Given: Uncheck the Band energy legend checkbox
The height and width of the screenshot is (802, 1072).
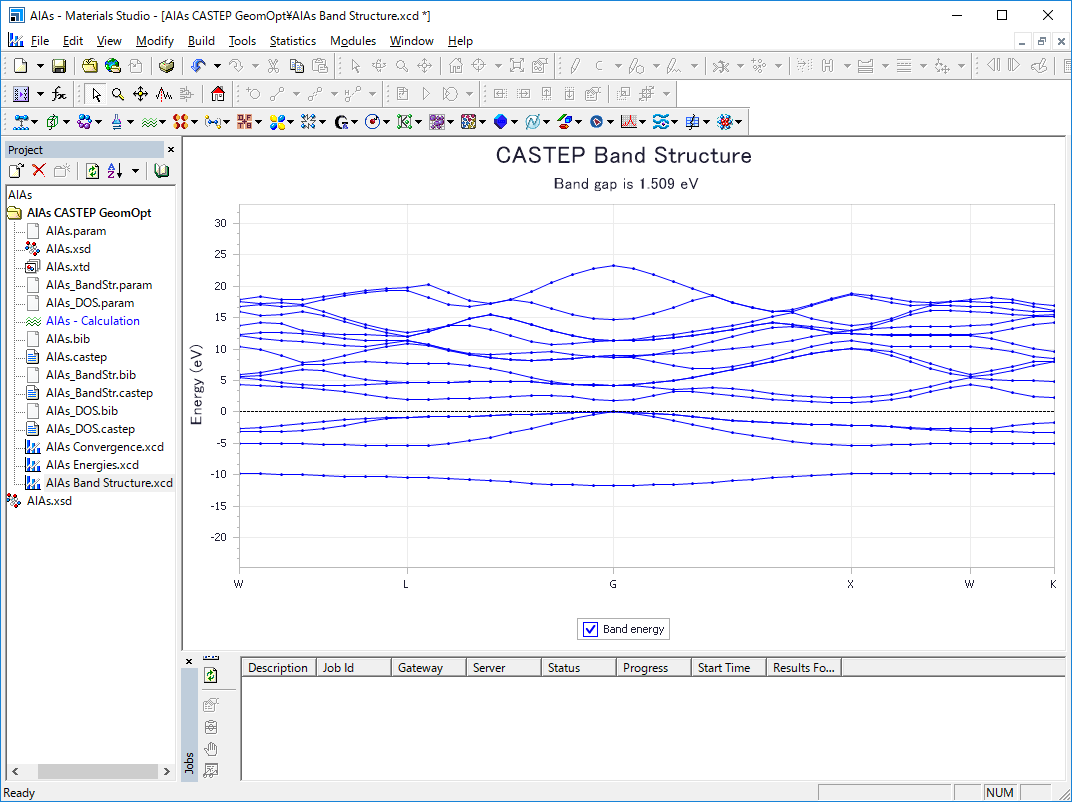Looking at the screenshot, I should 590,629.
